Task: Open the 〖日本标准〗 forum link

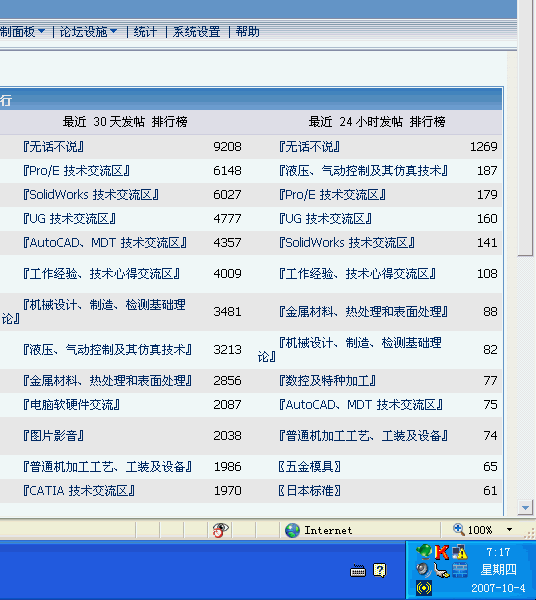Action: [x=310, y=491]
